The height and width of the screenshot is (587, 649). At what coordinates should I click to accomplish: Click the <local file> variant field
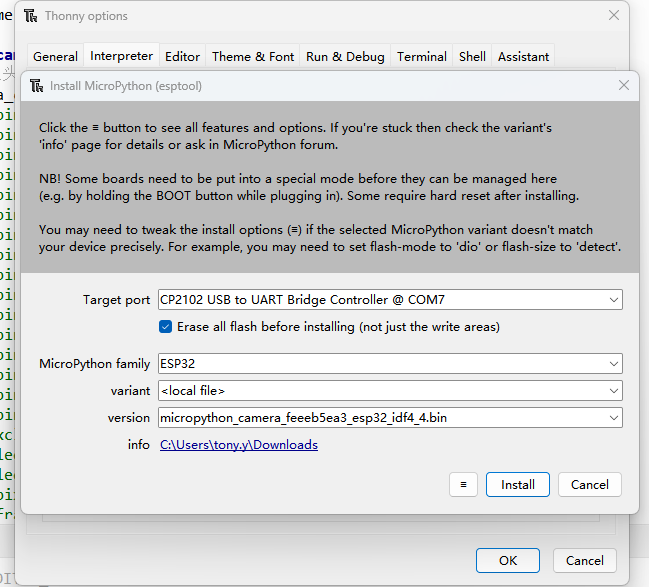390,391
